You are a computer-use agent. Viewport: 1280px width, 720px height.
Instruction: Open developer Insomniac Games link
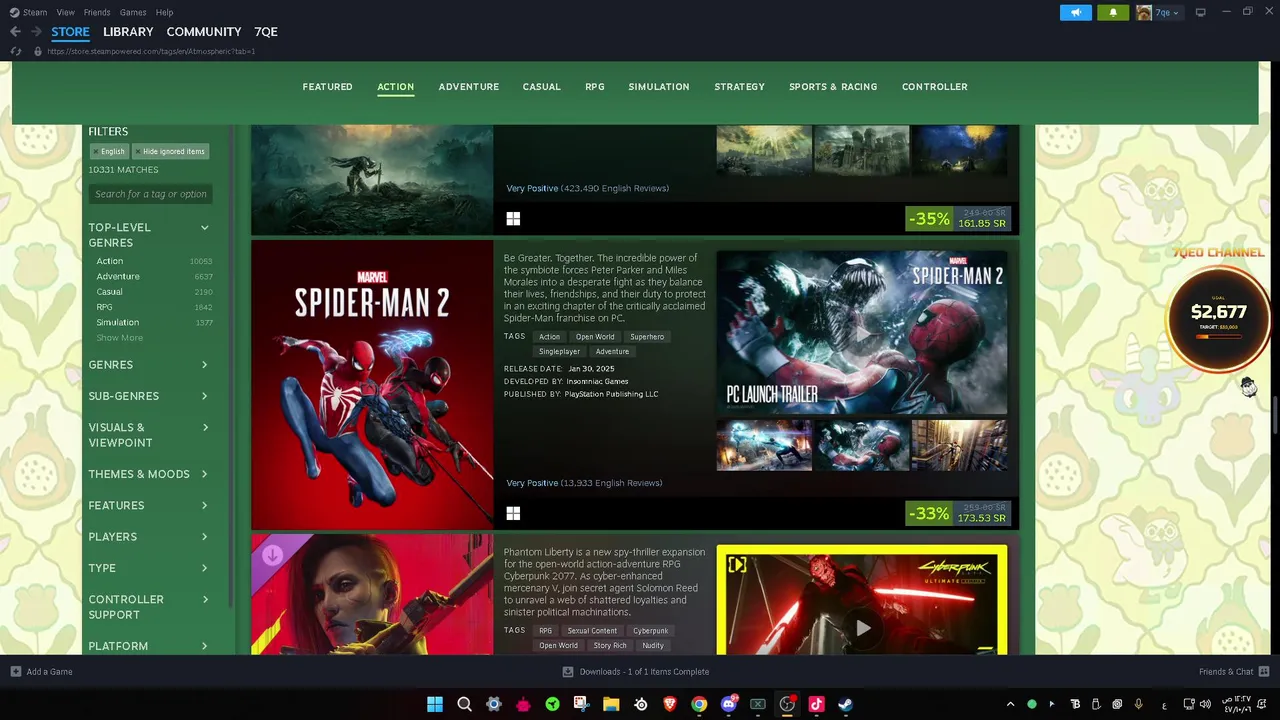point(598,381)
